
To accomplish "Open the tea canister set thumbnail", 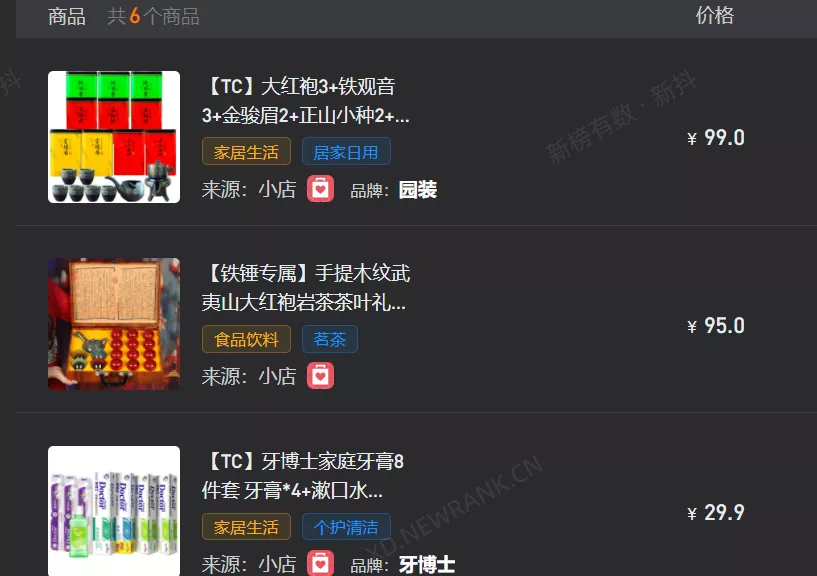I will click(x=114, y=137).
